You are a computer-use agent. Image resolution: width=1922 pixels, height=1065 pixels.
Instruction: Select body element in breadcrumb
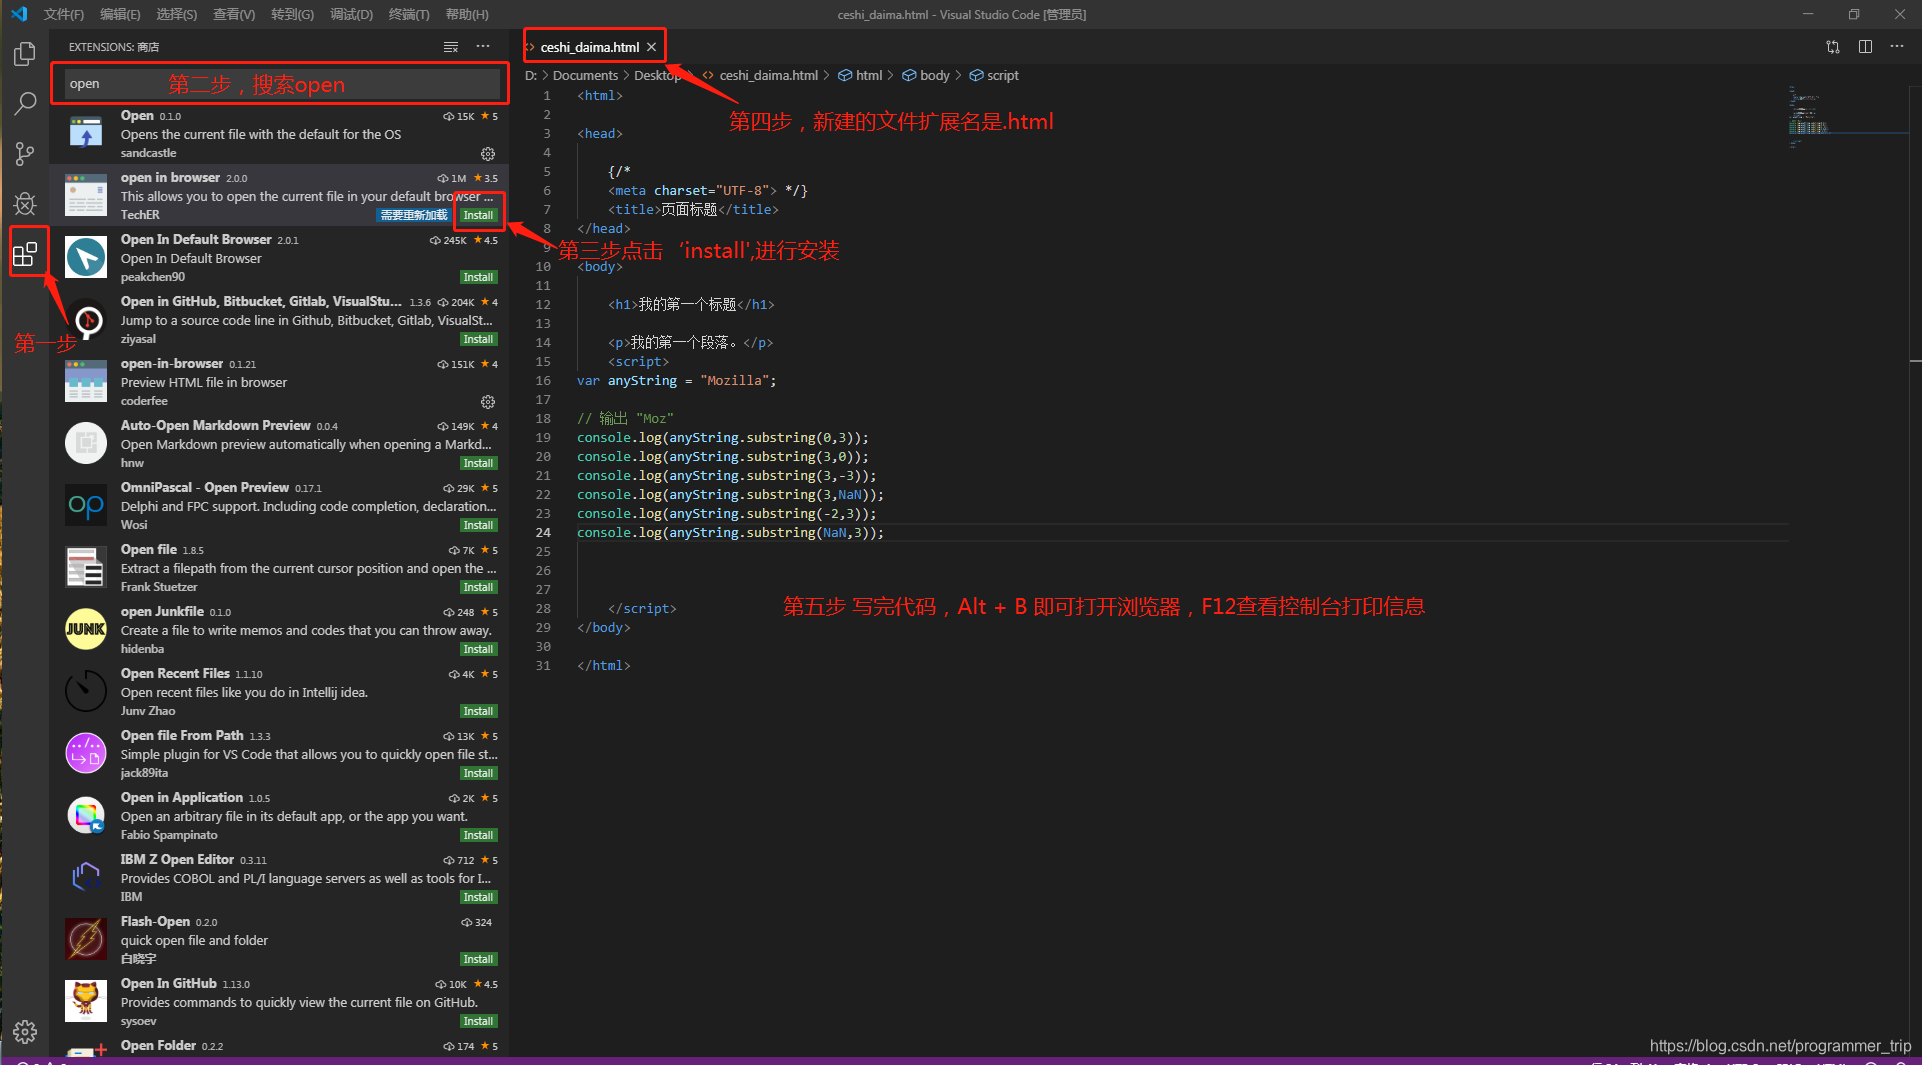point(935,75)
